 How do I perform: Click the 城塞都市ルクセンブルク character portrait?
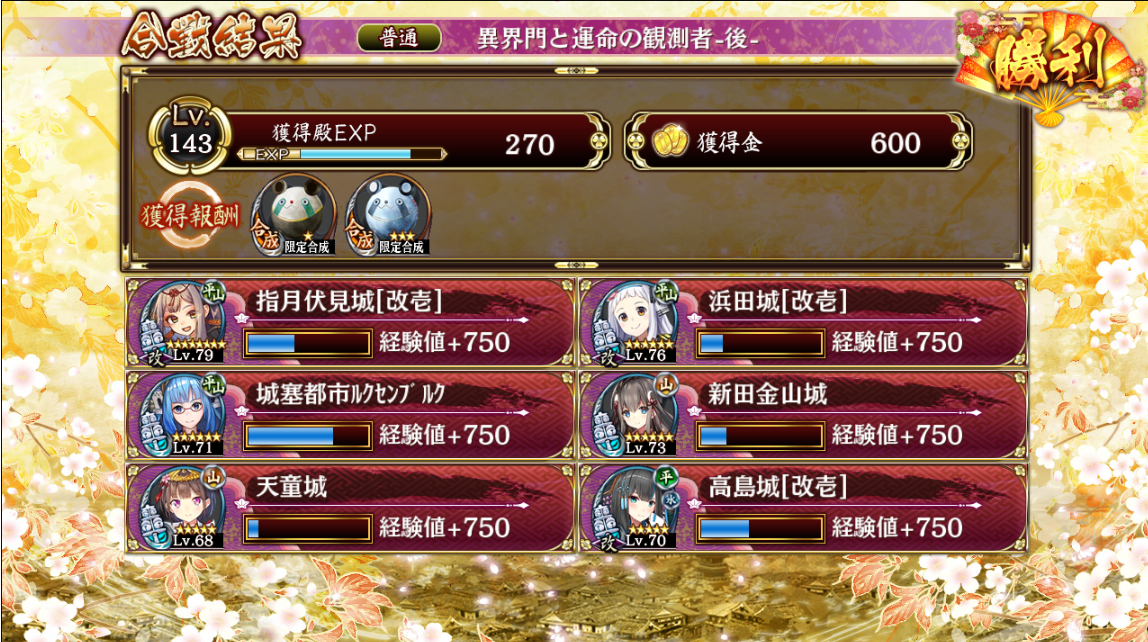pos(181,415)
